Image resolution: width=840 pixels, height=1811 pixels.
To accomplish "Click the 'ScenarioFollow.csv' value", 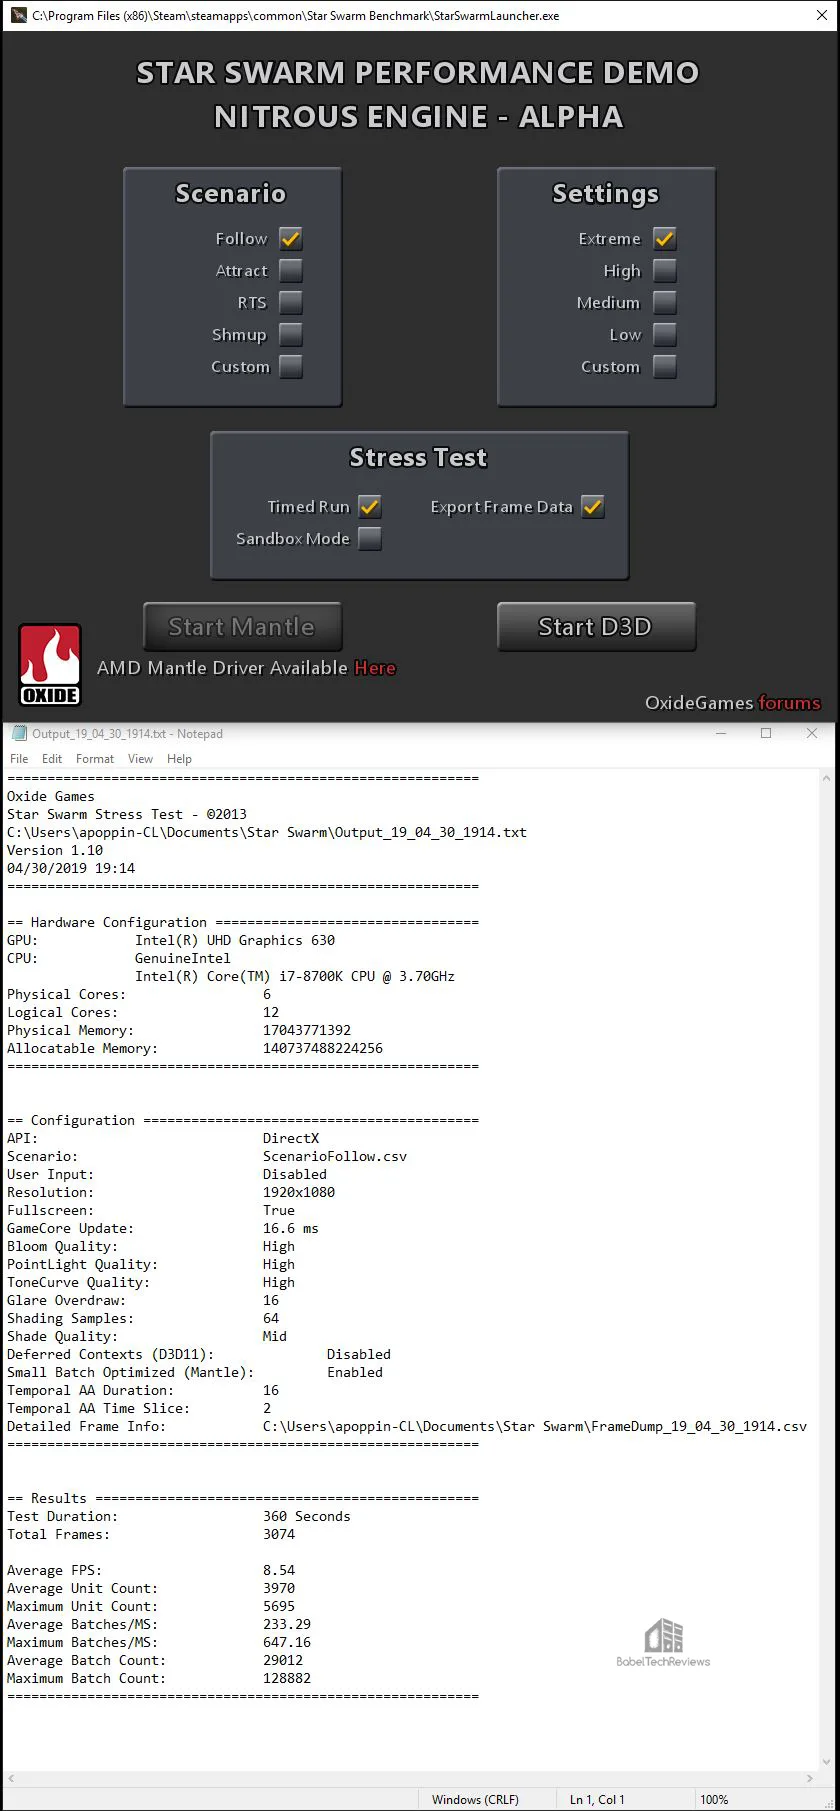I will [335, 1156].
